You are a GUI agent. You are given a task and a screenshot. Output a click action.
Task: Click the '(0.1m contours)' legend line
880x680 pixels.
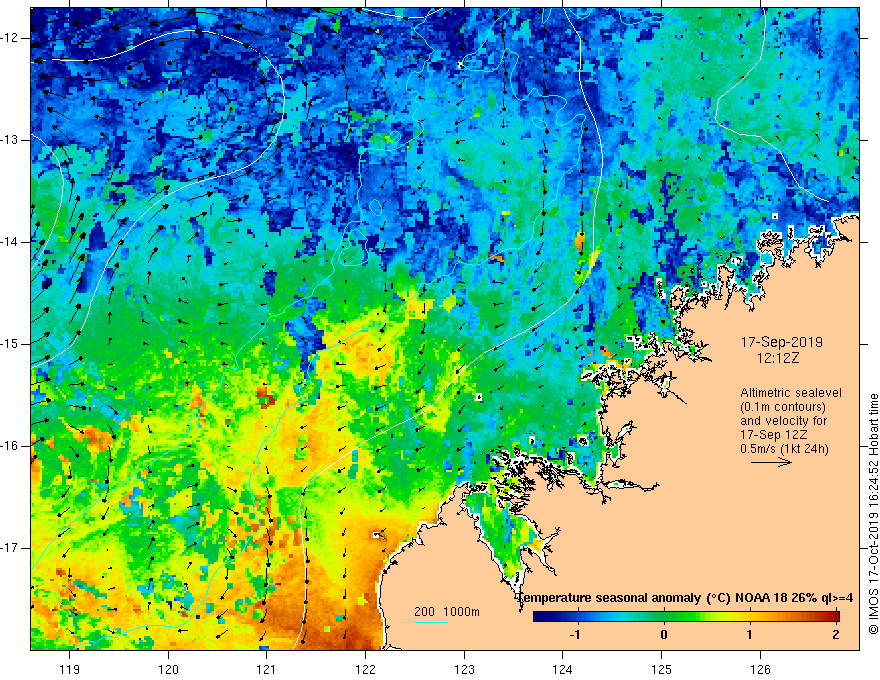point(783,407)
